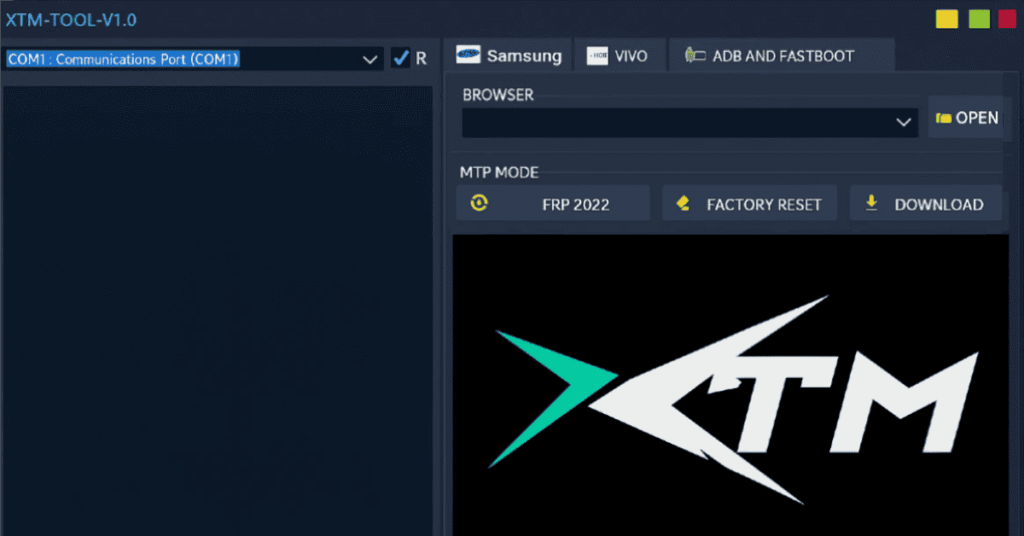Click the VIVO tab icon
Image resolution: width=1024 pixels, height=536 pixels.
click(x=597, y=55)
